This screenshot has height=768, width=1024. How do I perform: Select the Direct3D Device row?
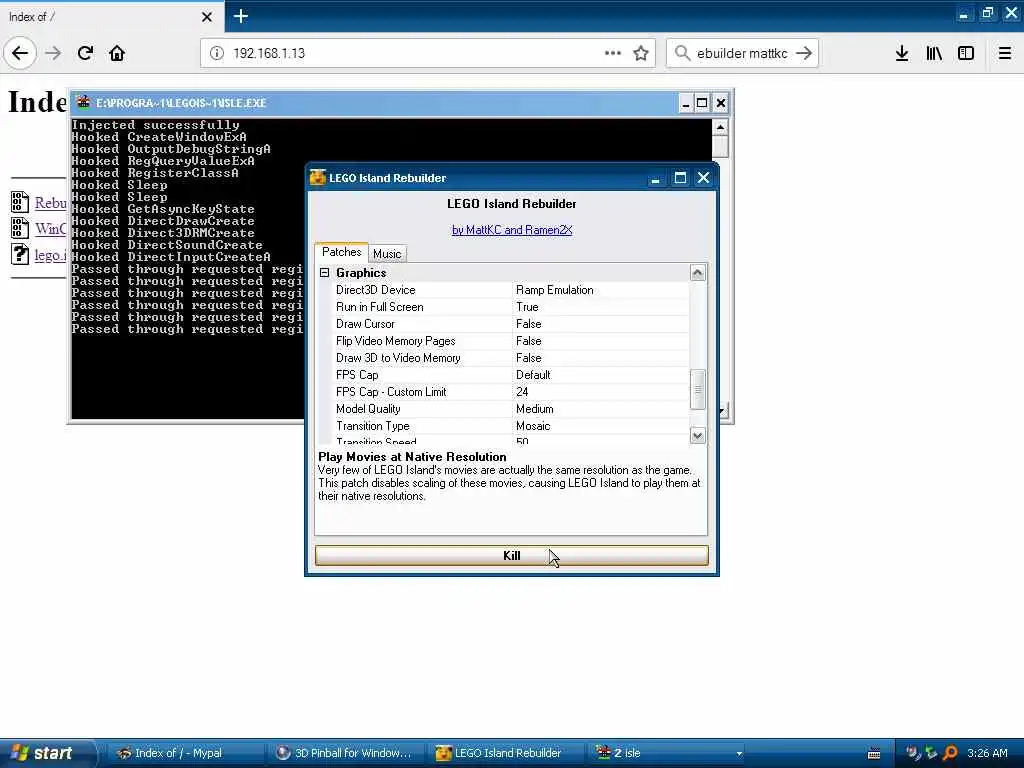click(511, 290)
